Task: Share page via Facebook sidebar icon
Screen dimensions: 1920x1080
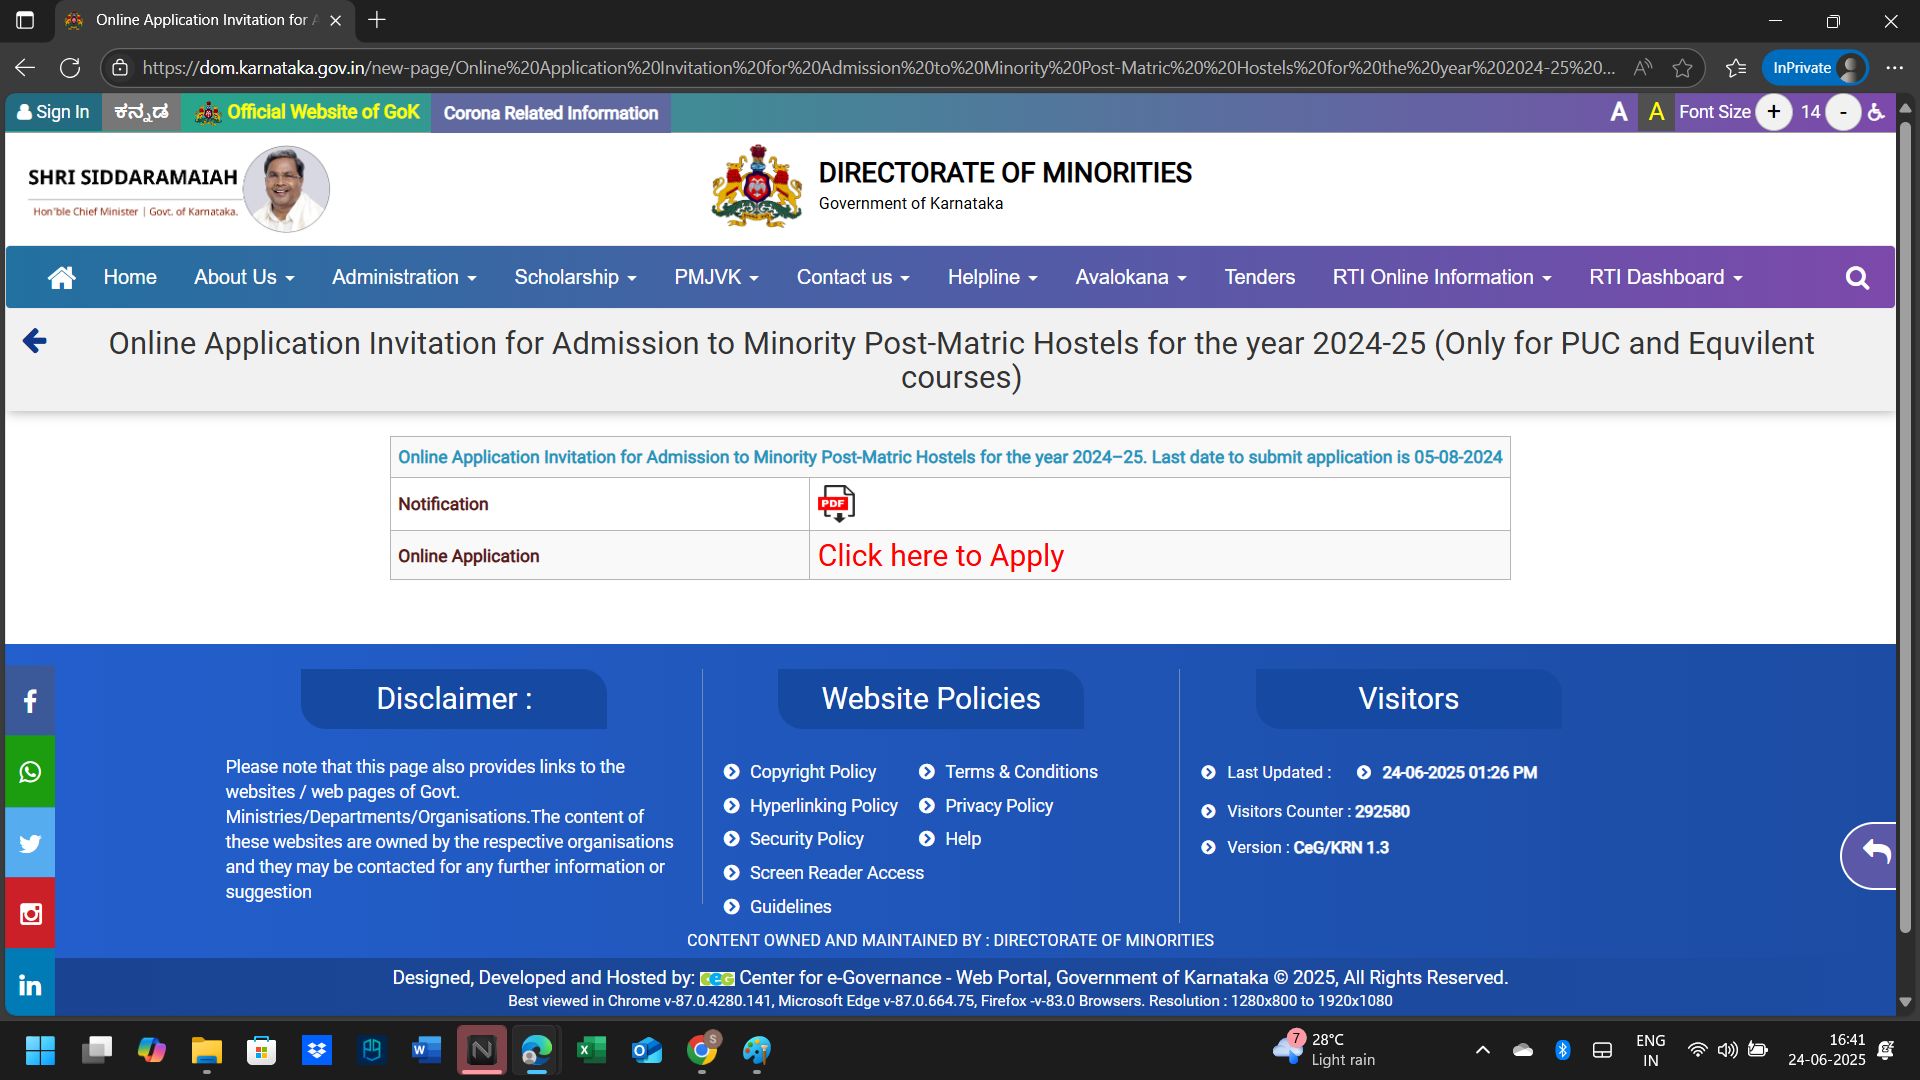Action: (30, 701)
